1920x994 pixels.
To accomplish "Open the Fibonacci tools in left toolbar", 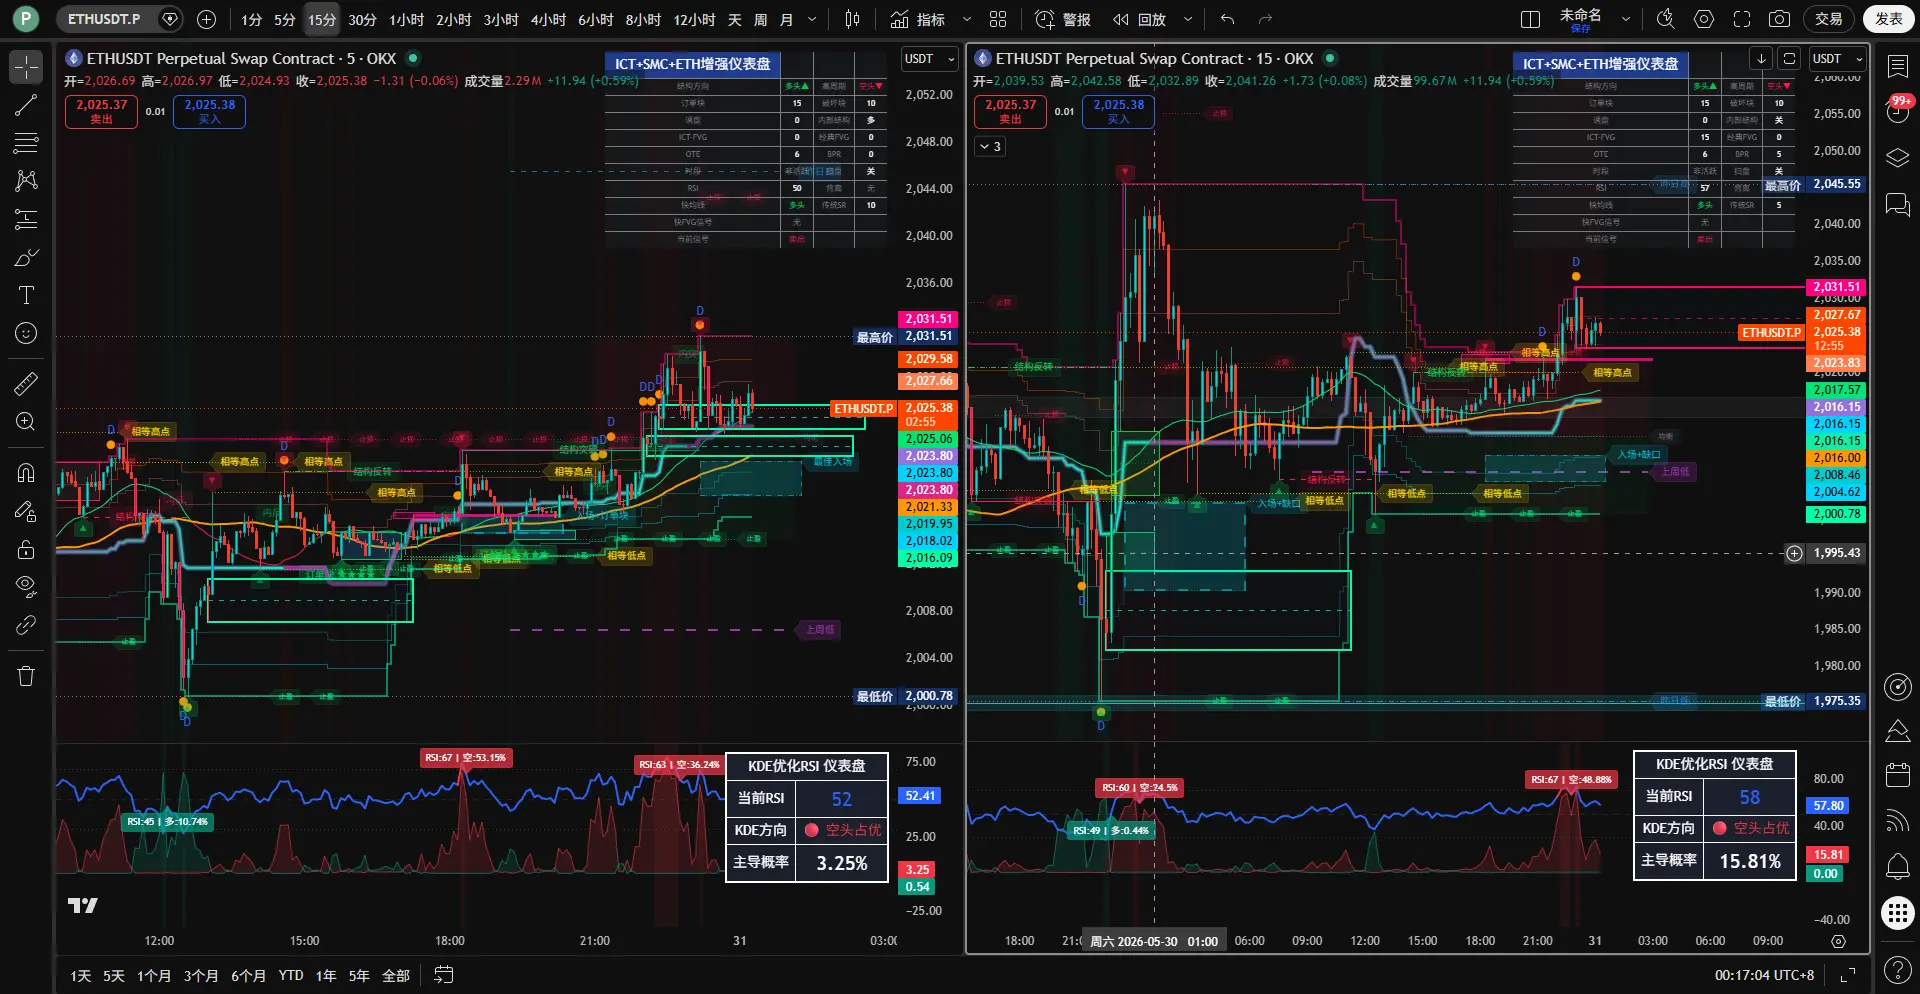I will (x=26, y=143).
